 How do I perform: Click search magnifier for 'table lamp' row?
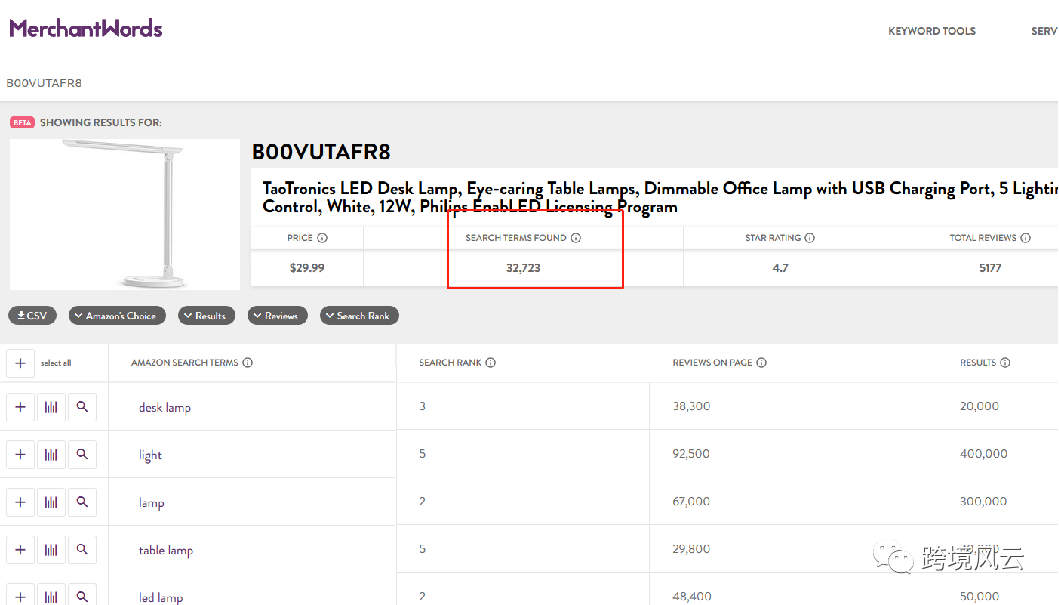point(82,550)
